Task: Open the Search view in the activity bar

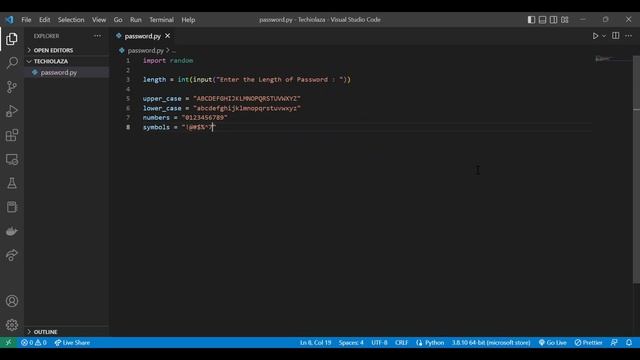Action: tap(12, 63)
